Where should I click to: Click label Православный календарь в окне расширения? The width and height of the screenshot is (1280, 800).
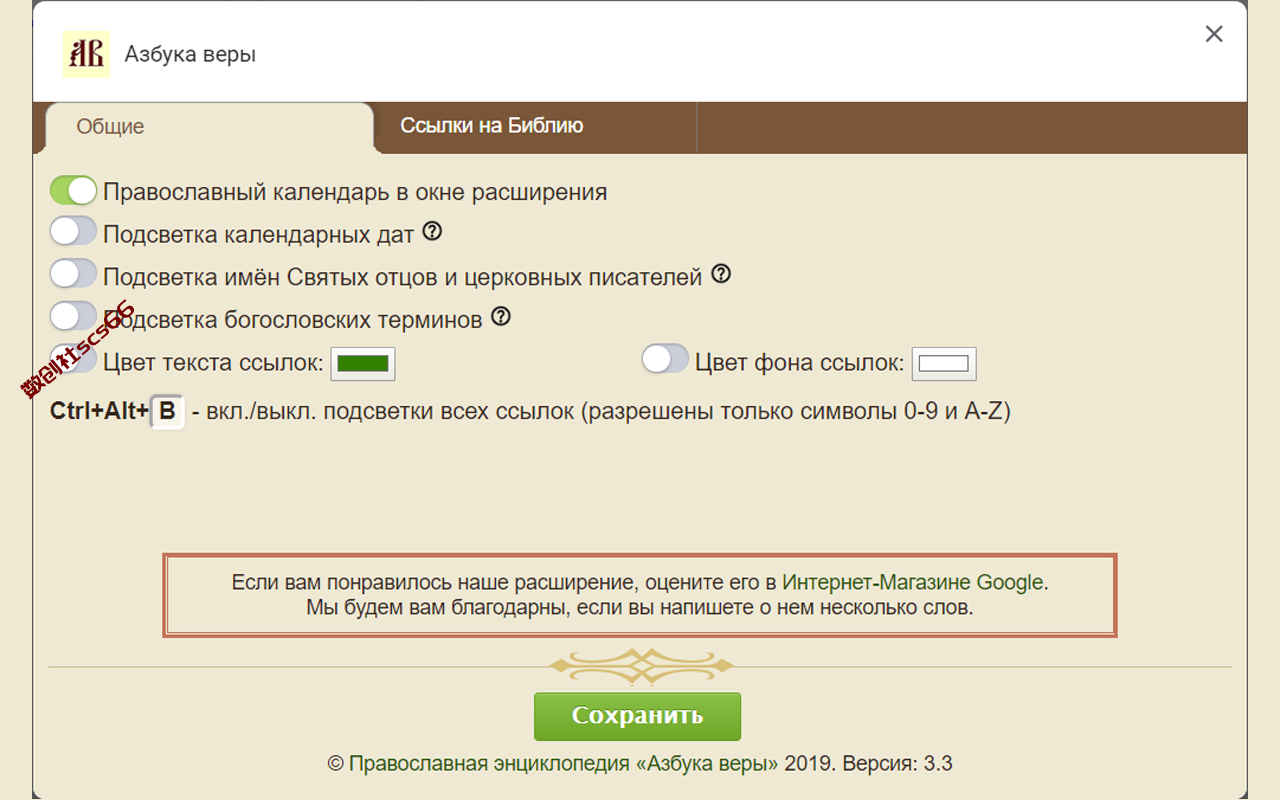pos(355,192)
